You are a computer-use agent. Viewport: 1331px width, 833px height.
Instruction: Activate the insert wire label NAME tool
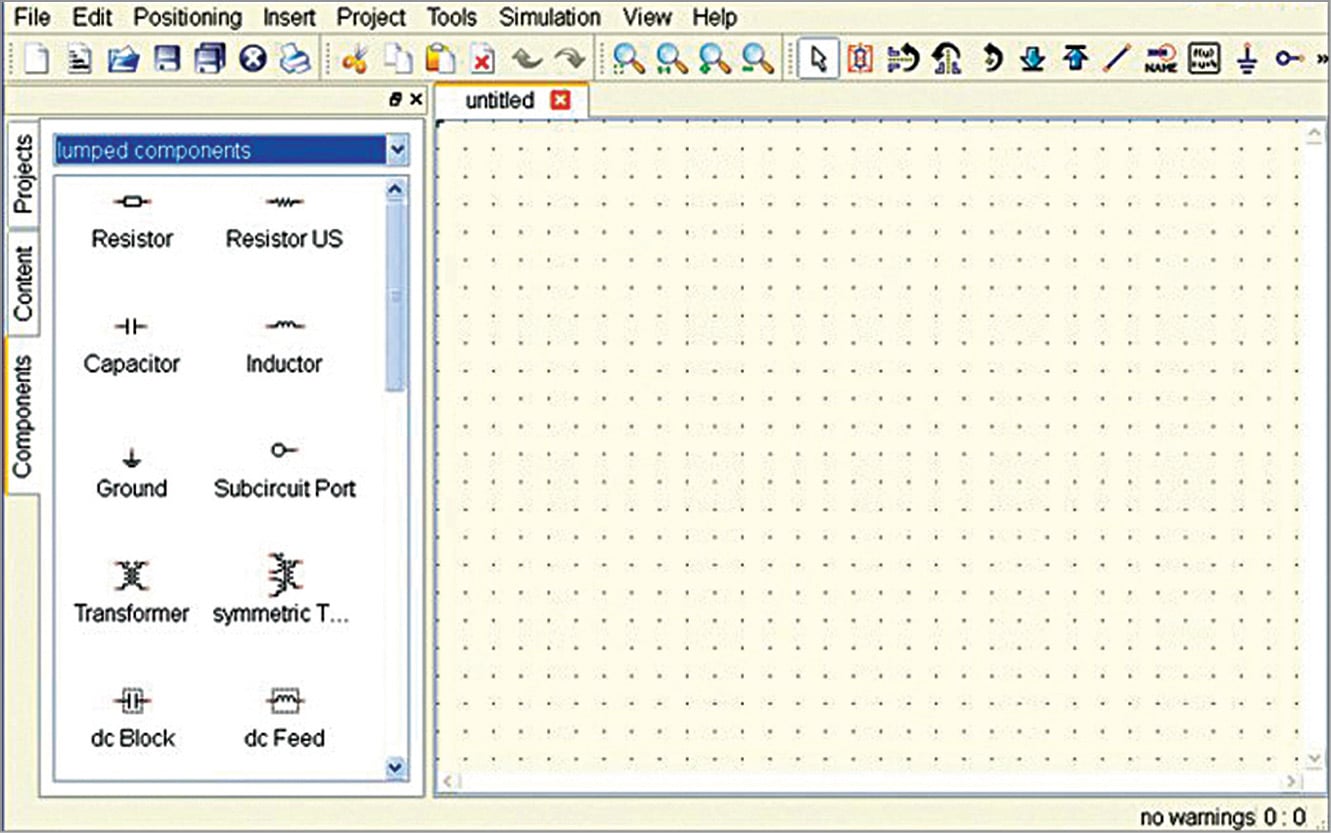tap(1163, 58)
